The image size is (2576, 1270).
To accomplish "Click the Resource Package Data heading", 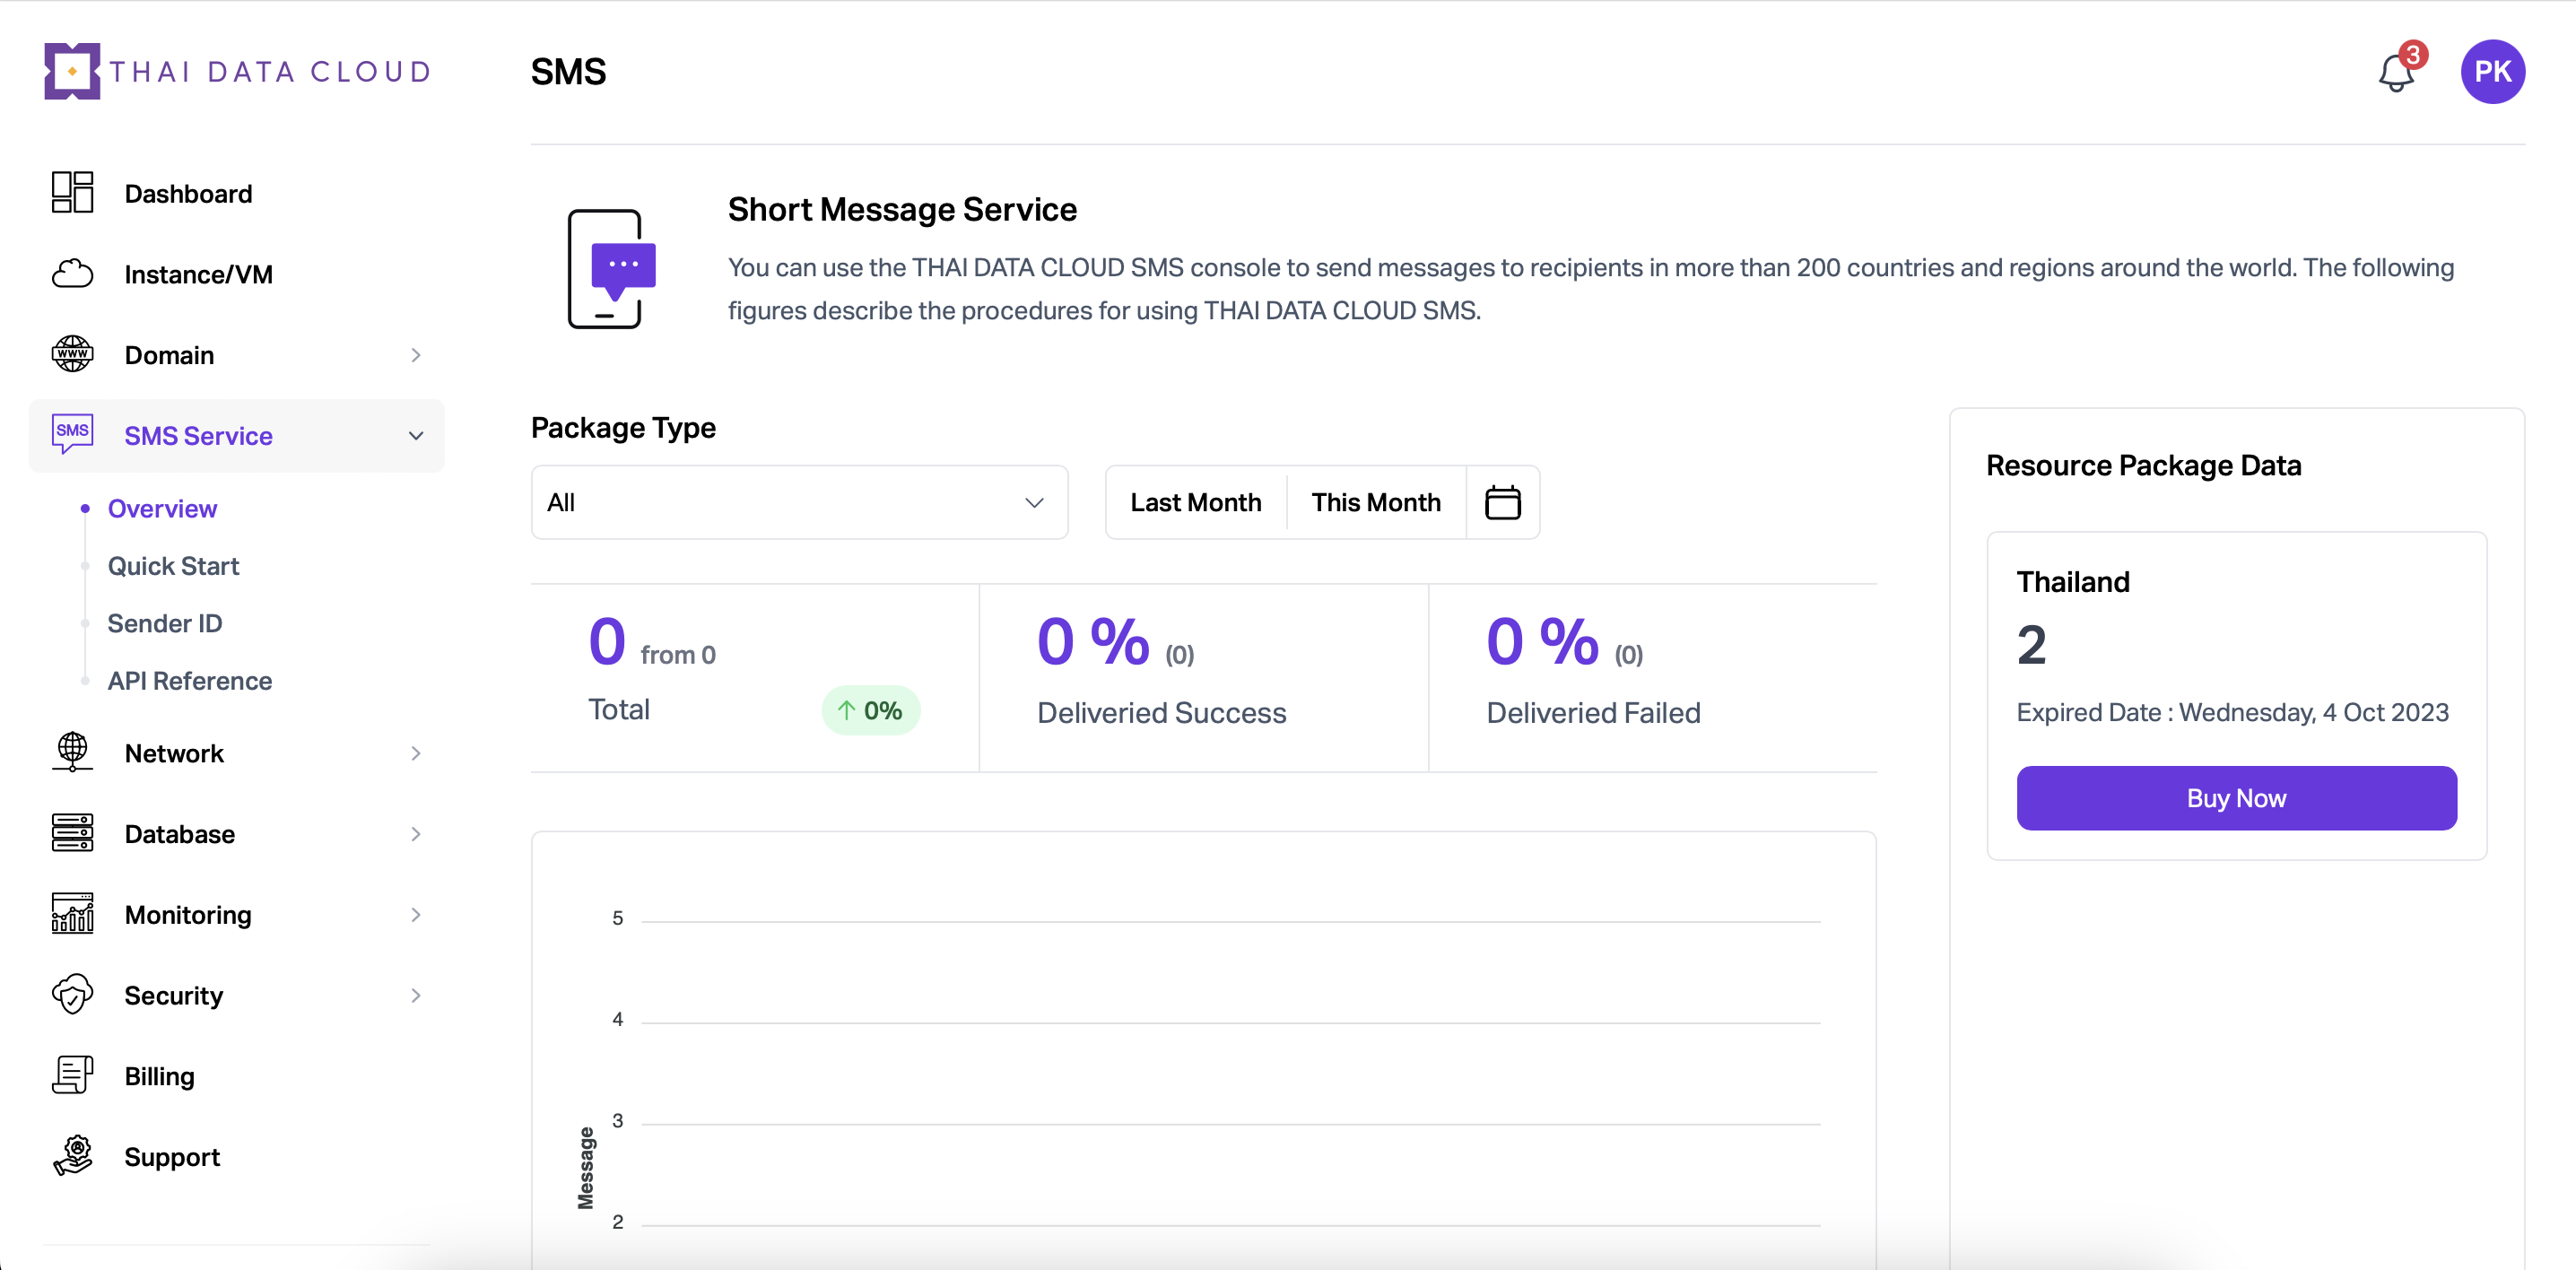I will coord(2143,465).
